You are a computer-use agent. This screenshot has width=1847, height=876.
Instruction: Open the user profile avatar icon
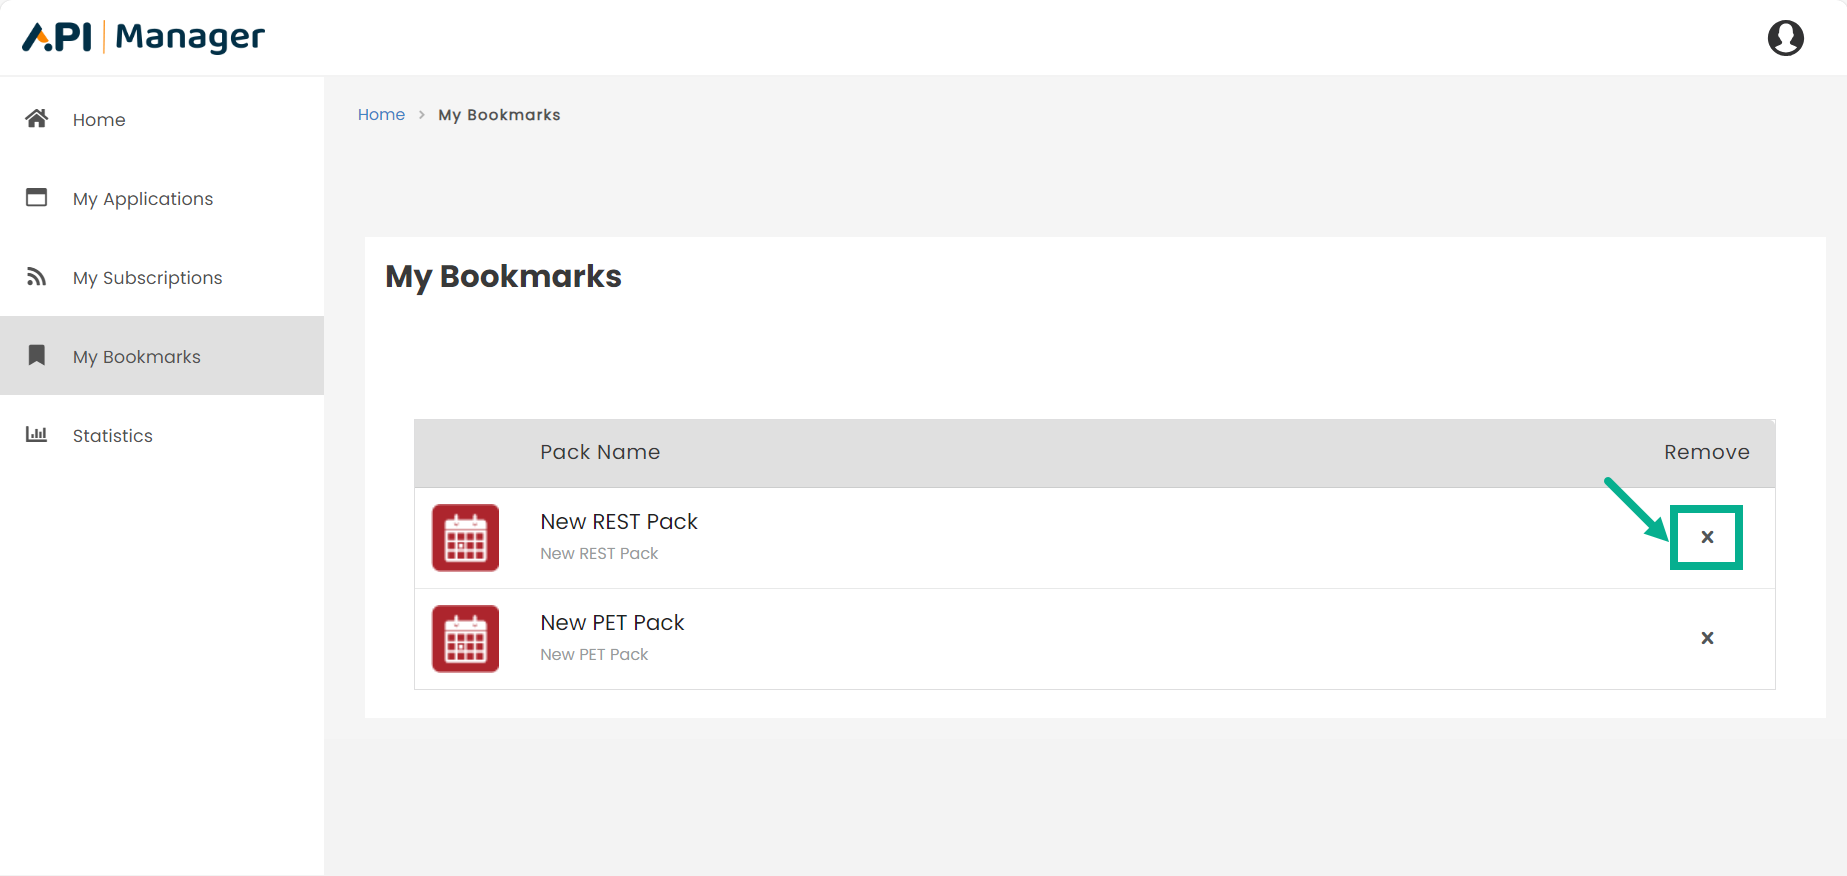coord(1786,37)
